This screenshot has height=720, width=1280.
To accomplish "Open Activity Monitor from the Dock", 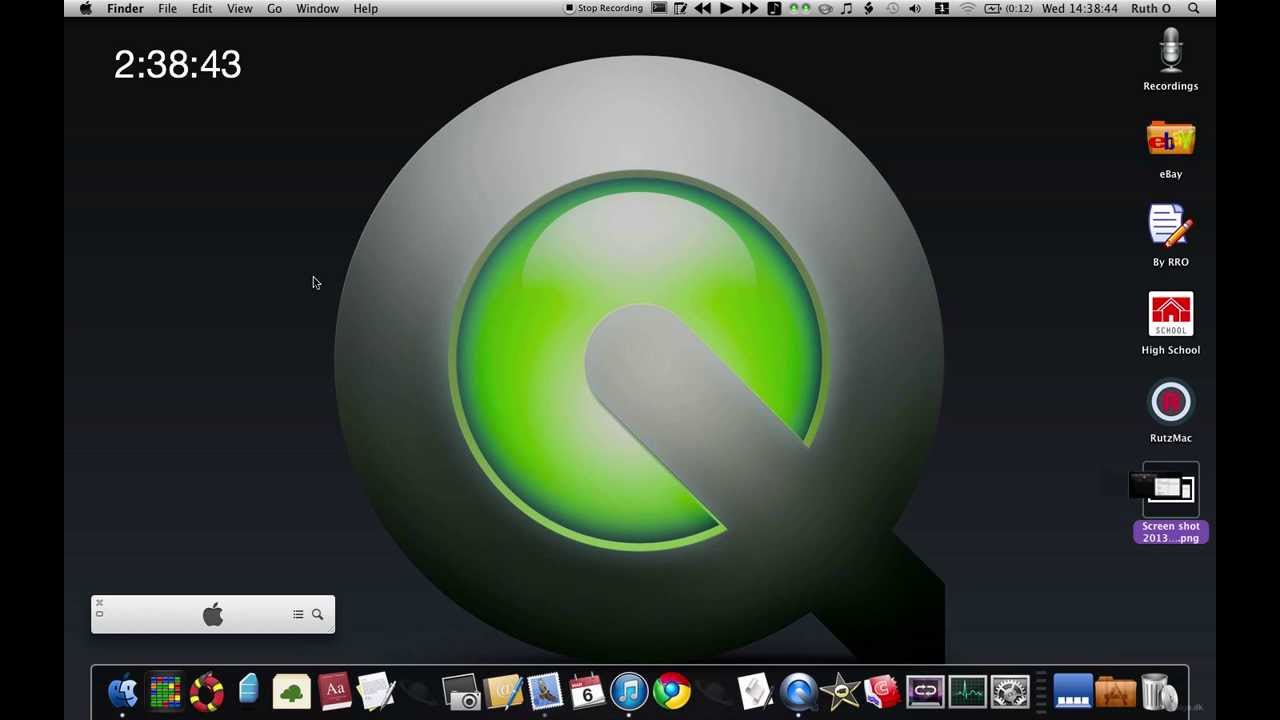I will tap(968, 692).
